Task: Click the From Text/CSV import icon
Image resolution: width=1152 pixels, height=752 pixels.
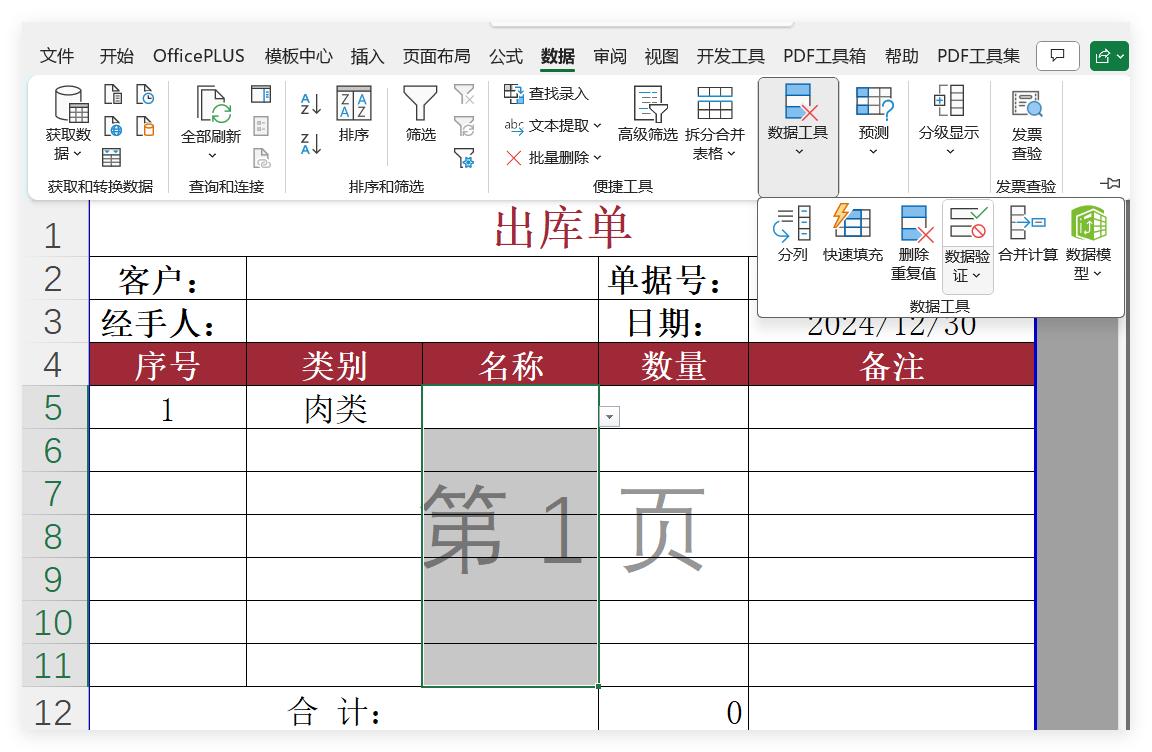Action: [112, 95]
